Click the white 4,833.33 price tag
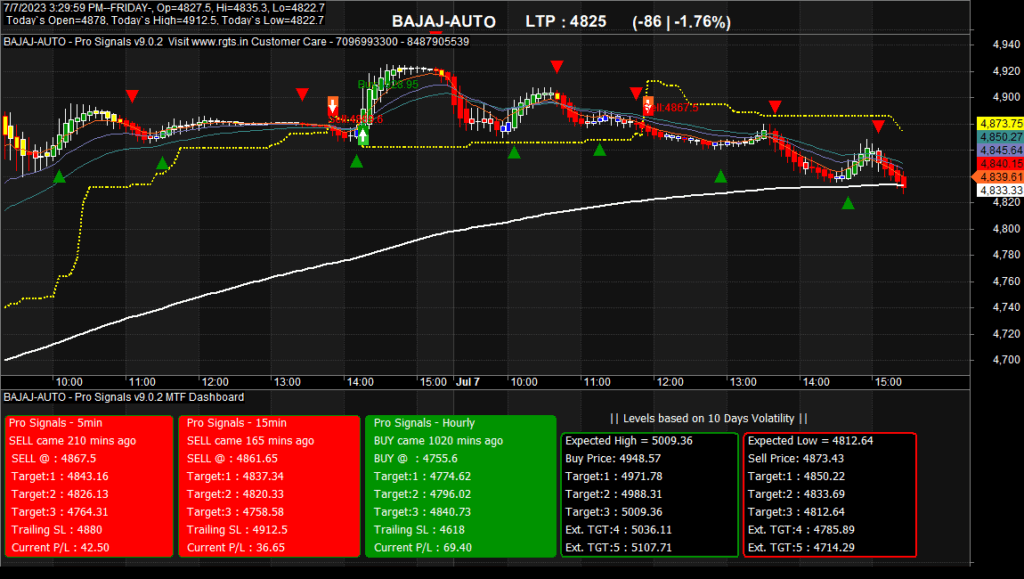The image size is (1024, 579). [x=1000, y=190]
